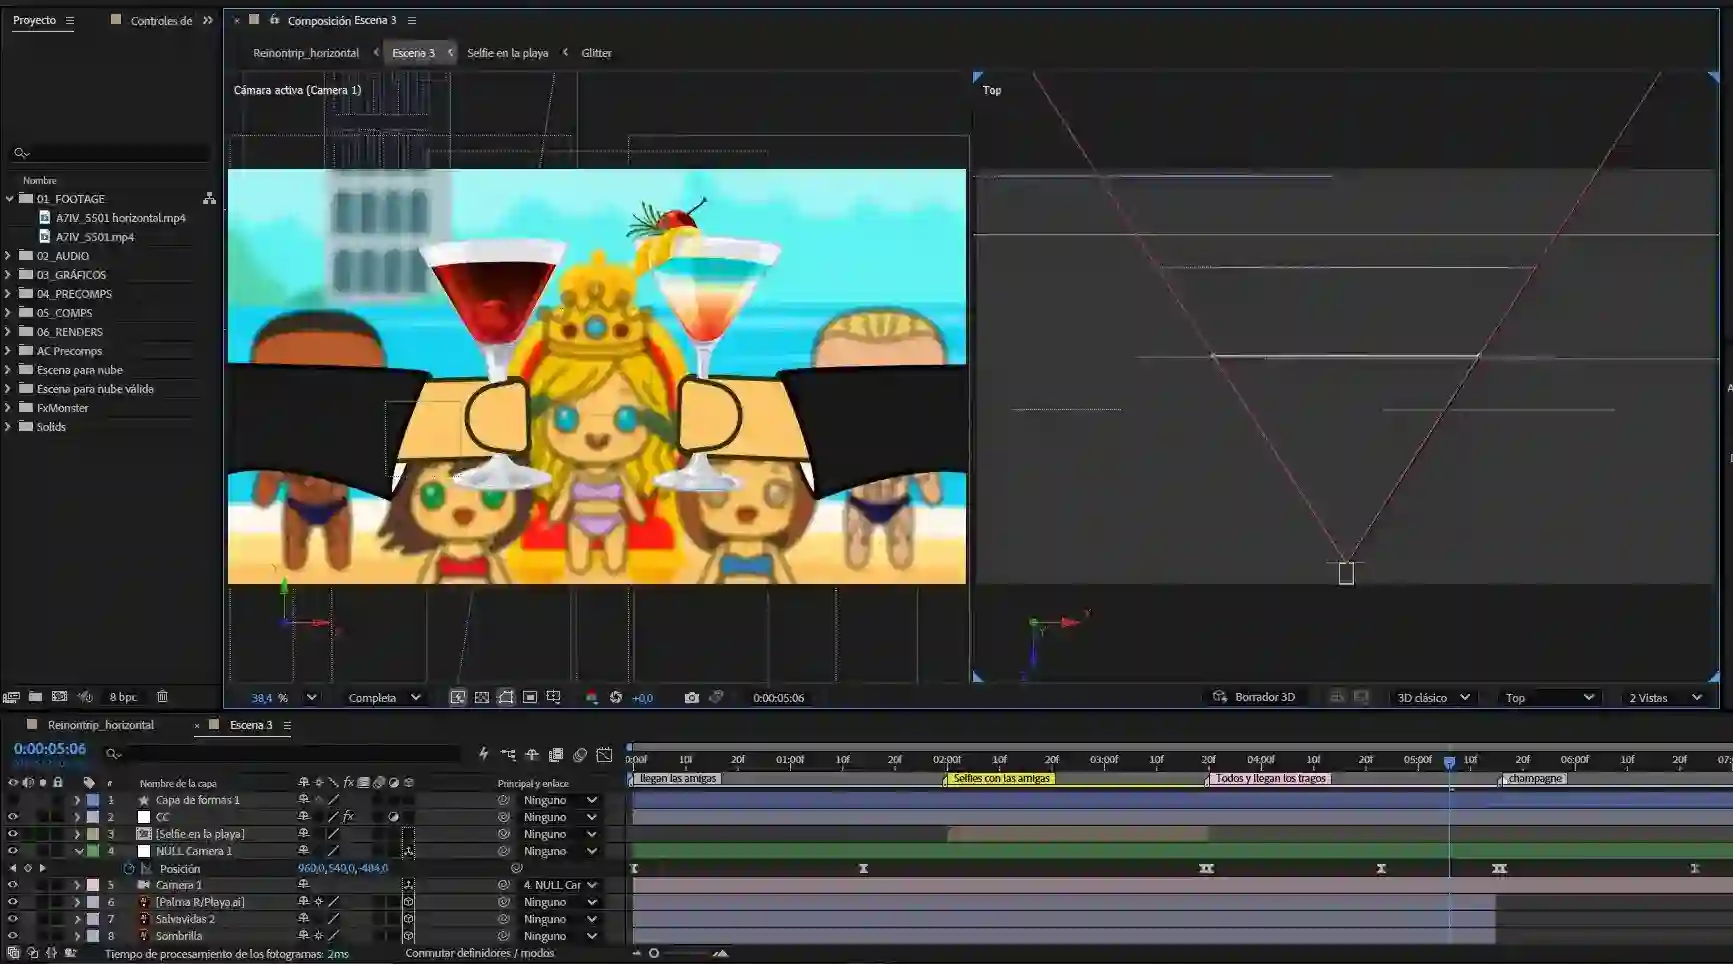Jump to the next Posición keyframe
Image resolution: width=1733 pixels, height=964 pixels.
[42, 869]
